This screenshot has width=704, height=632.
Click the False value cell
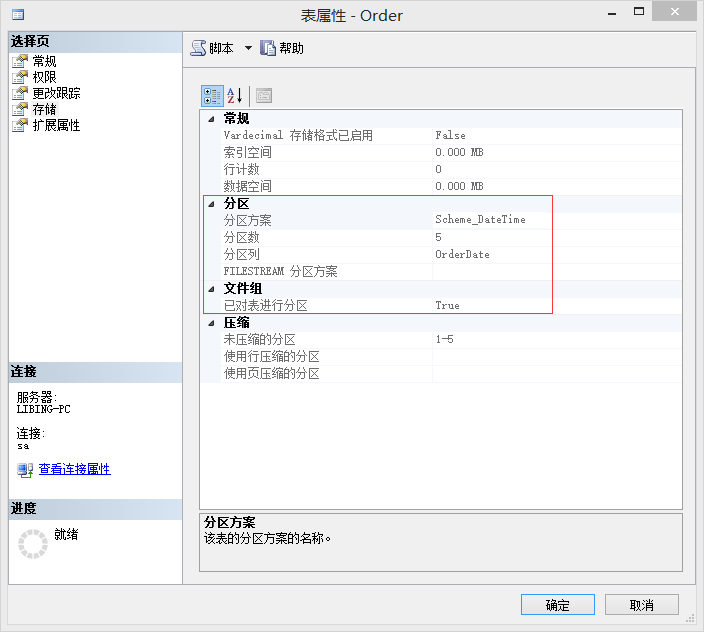557,136
